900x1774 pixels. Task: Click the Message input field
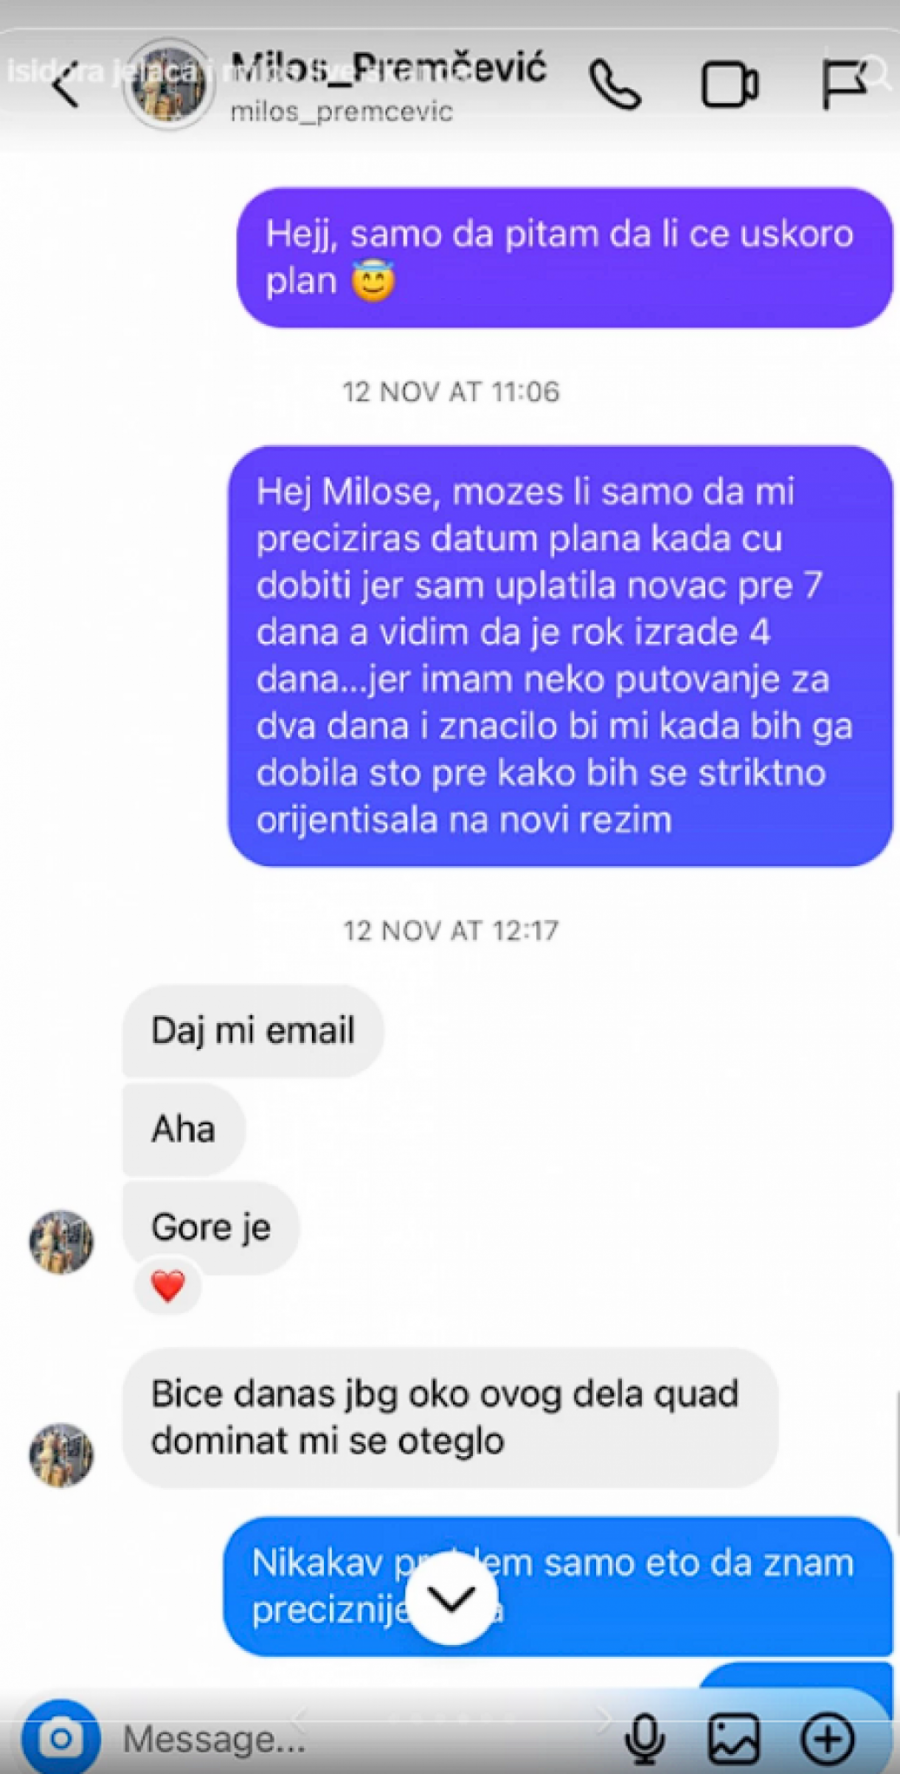pos(360,1739)
